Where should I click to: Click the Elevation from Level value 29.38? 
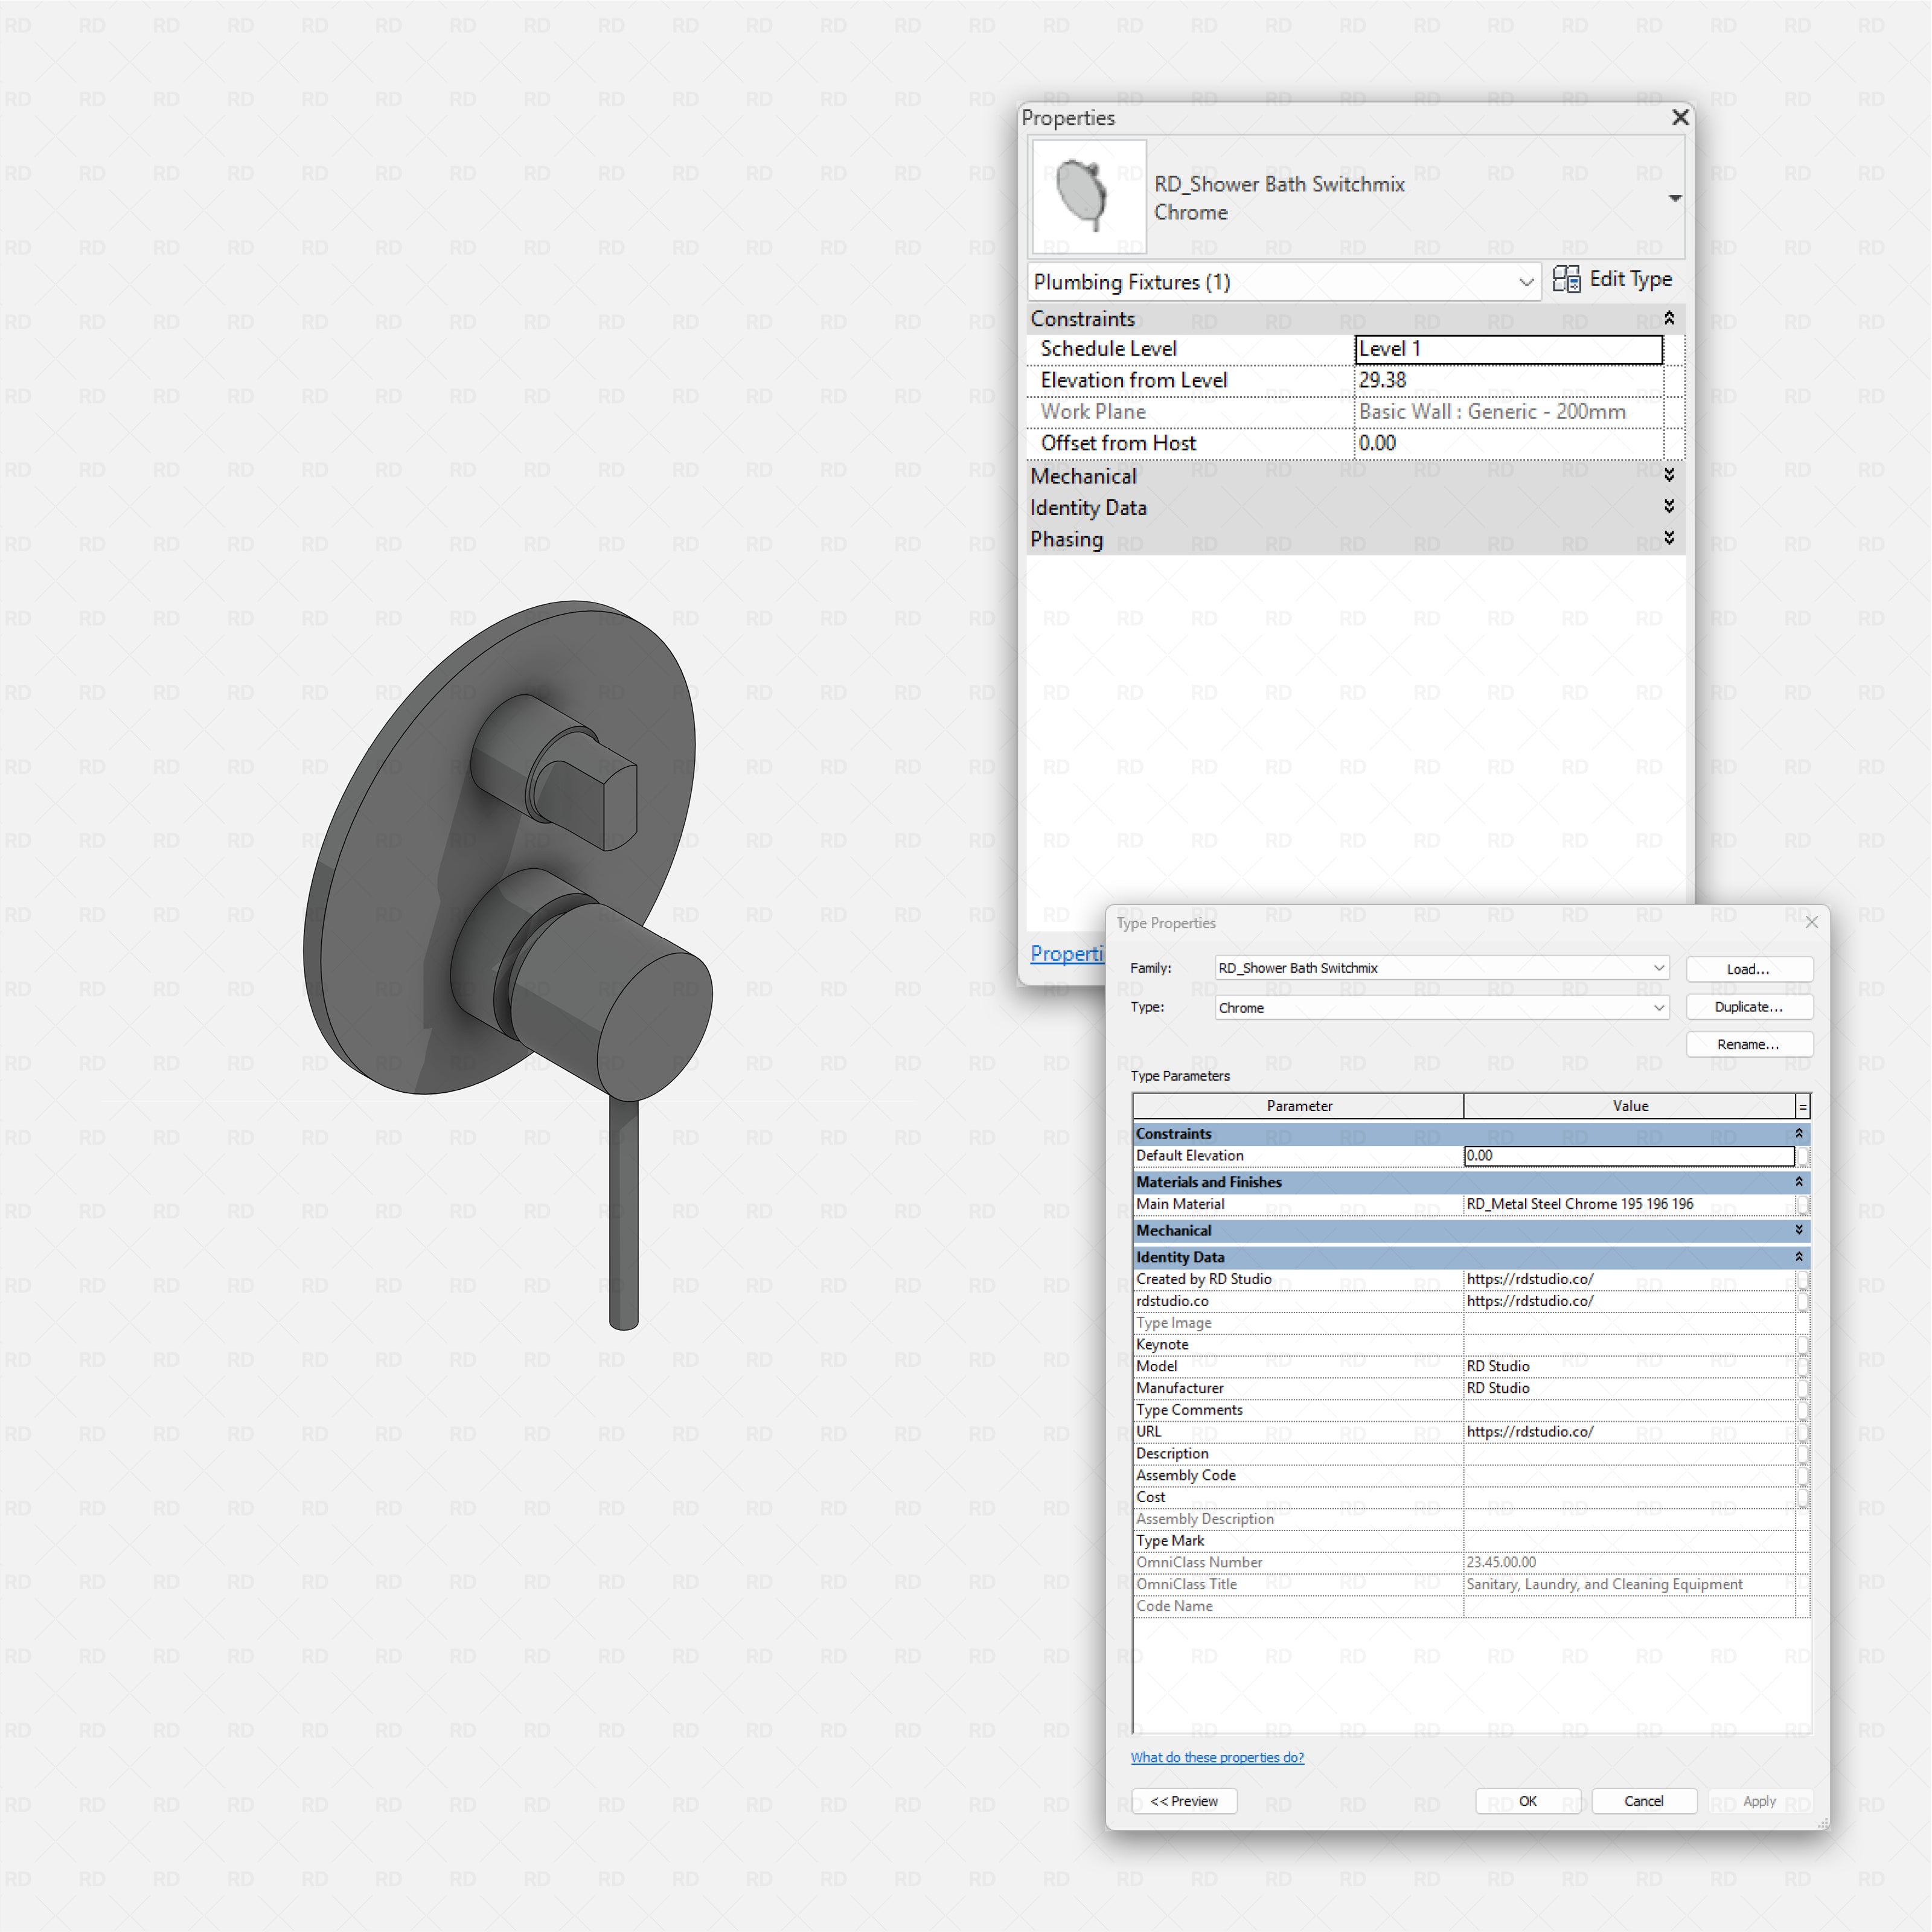point(1508,380)
